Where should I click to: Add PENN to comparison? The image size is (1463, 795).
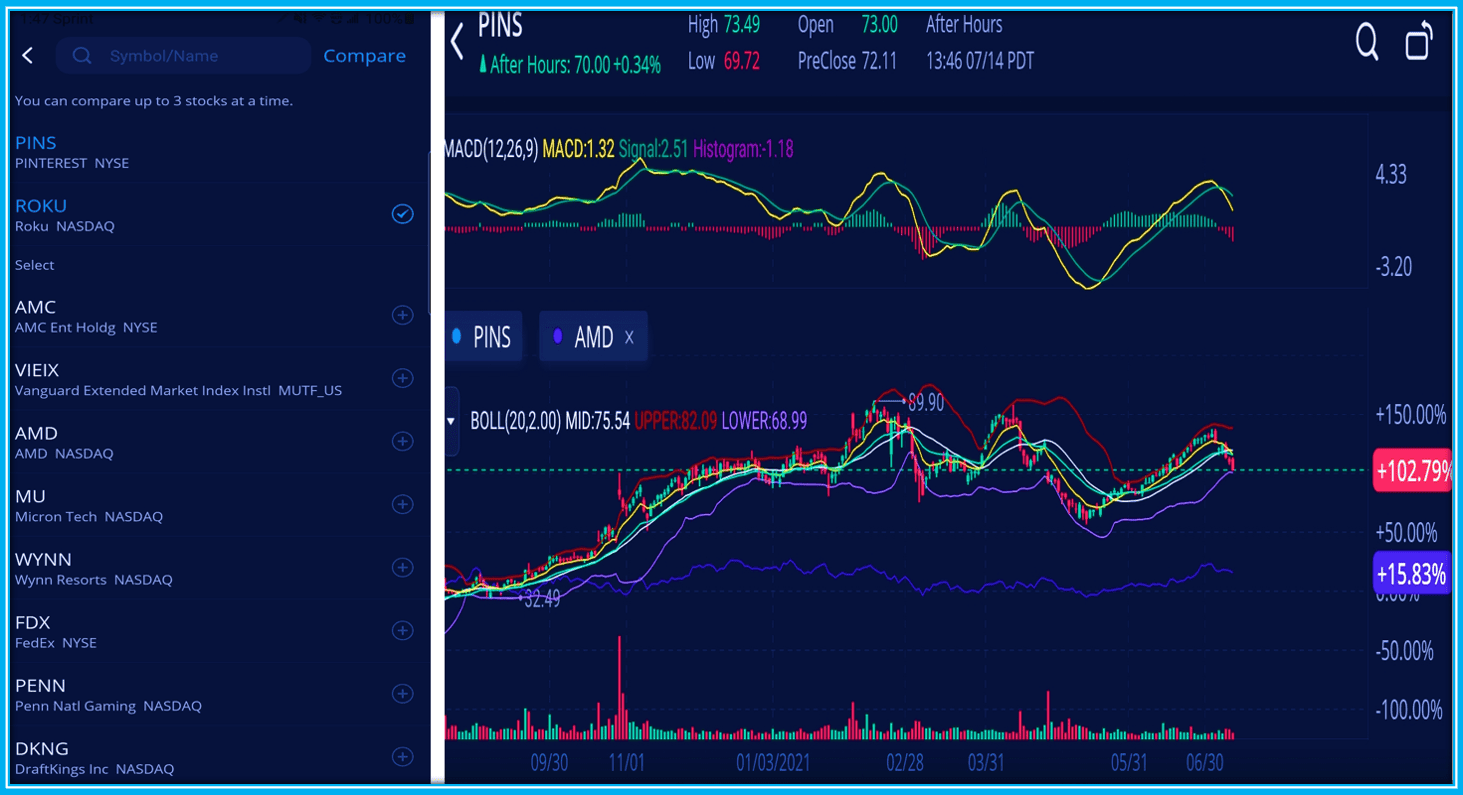pos(402,693)
